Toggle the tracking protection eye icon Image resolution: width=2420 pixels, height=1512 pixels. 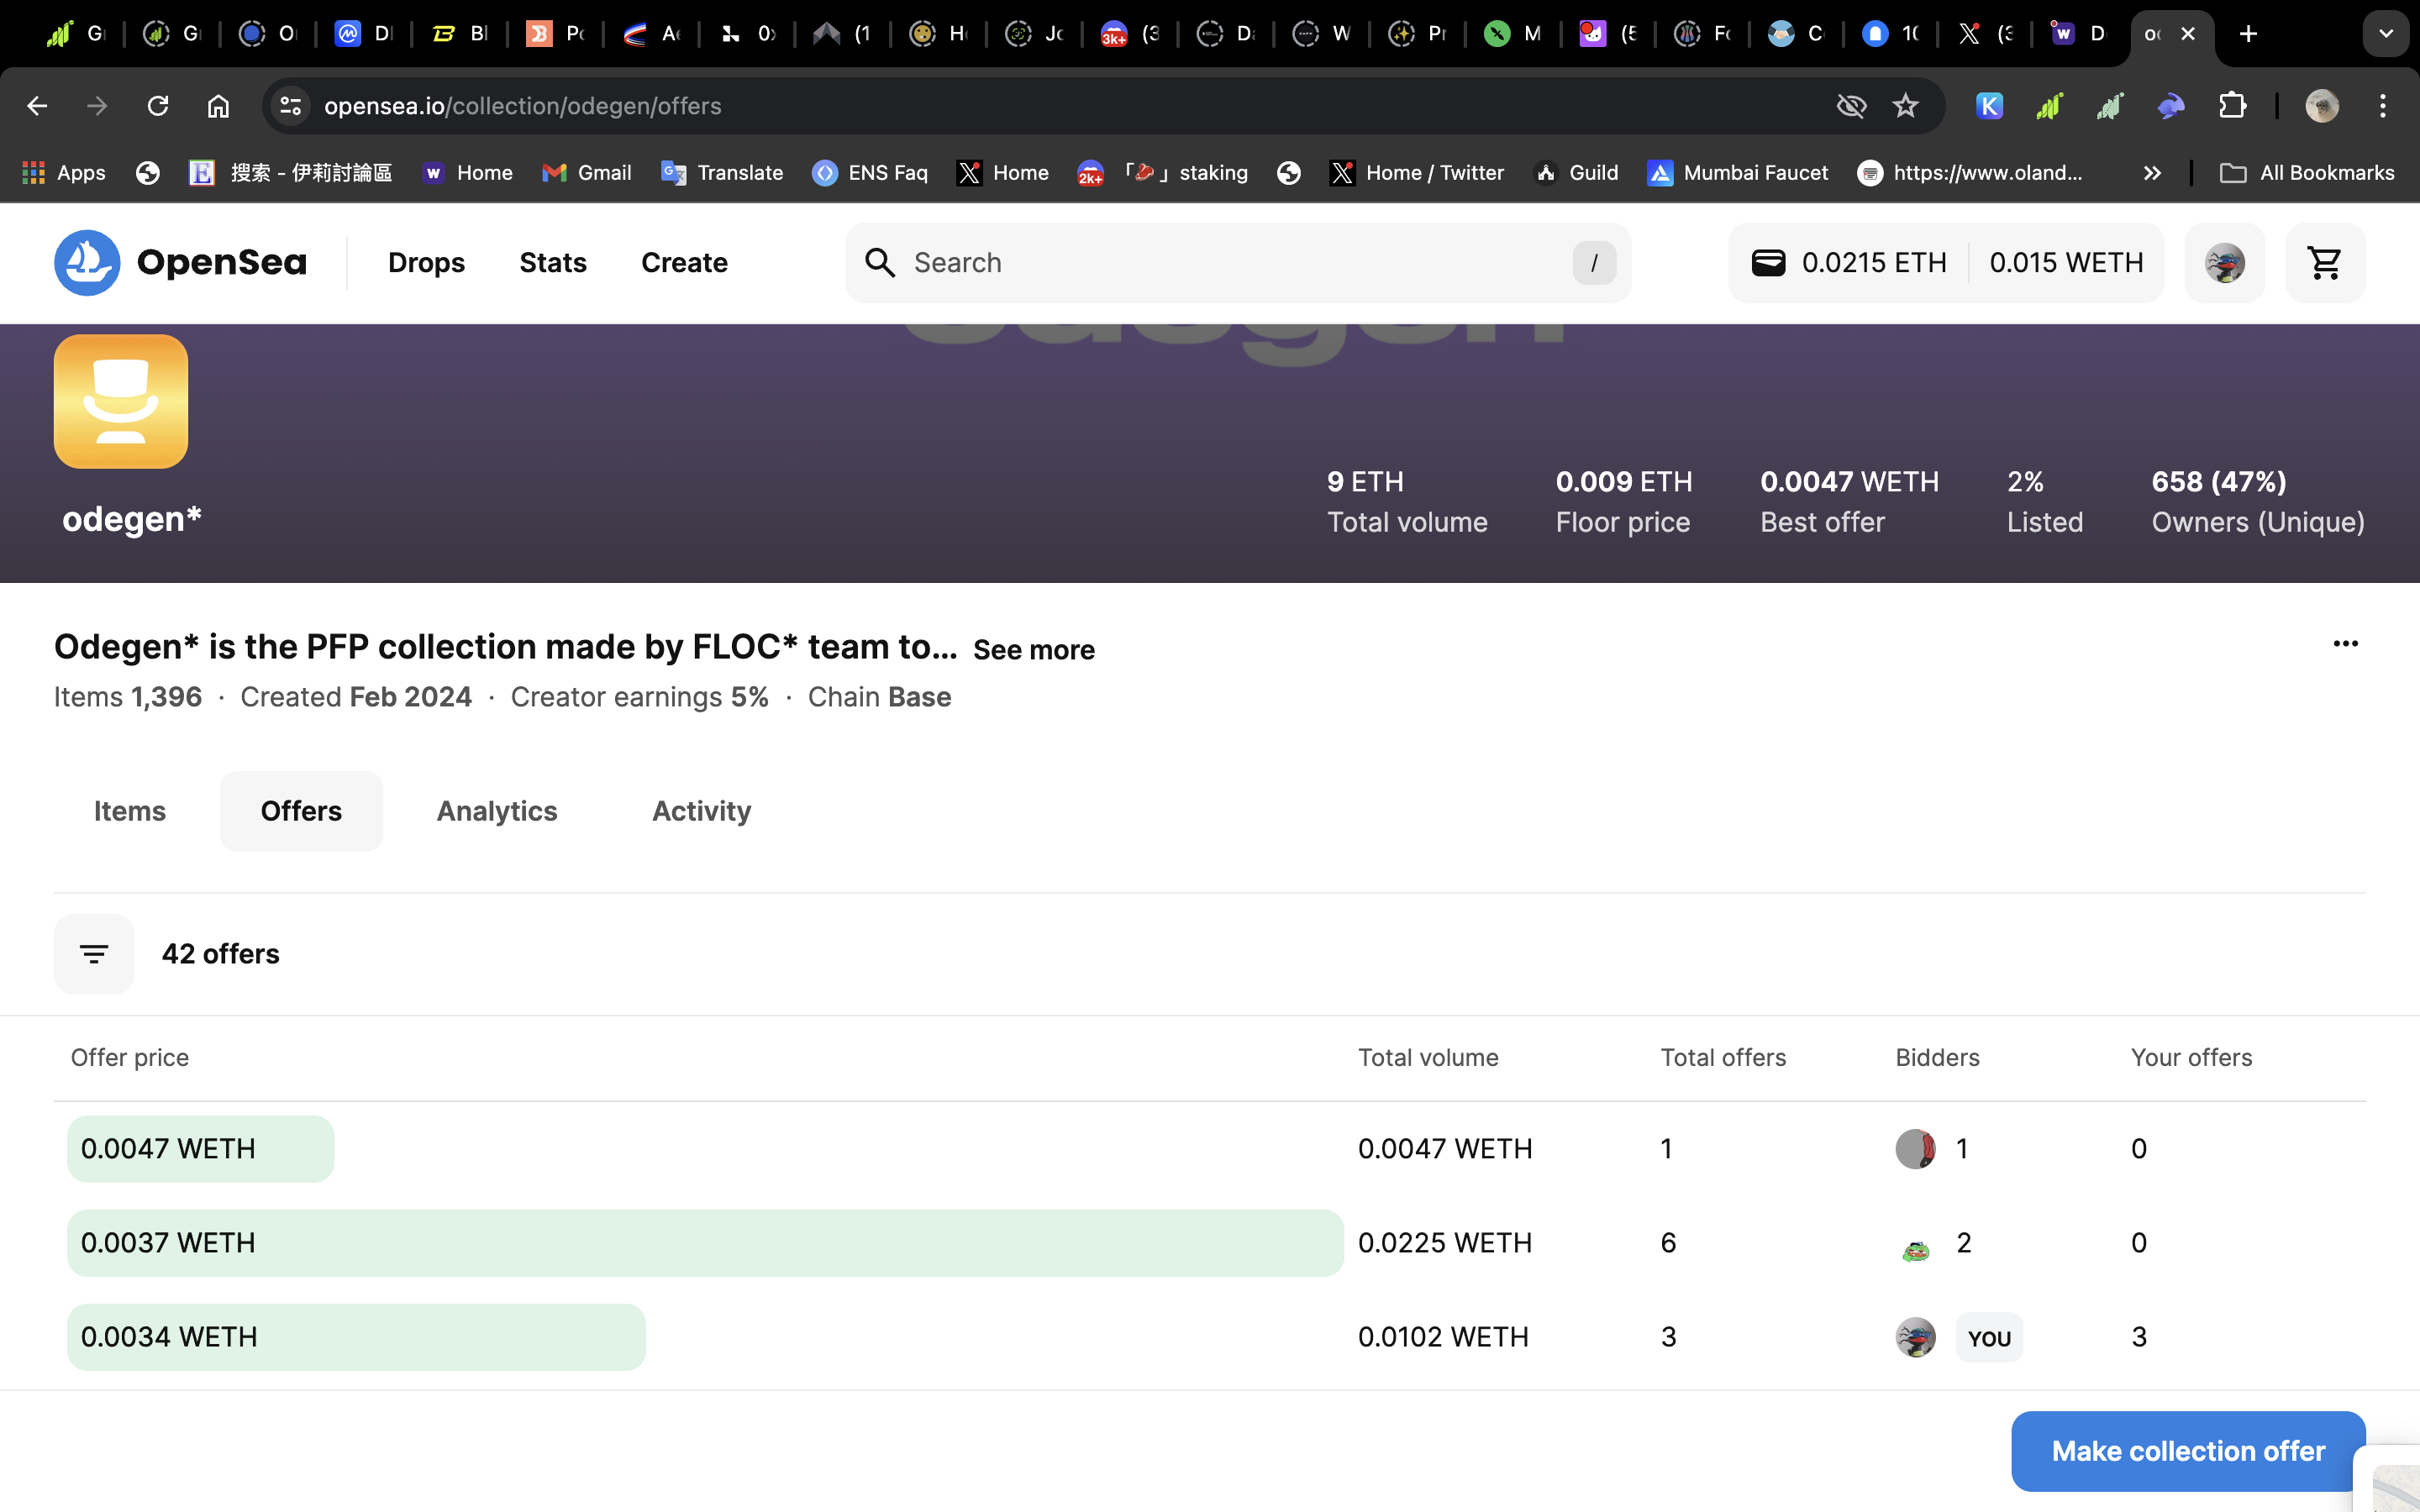1851,106
